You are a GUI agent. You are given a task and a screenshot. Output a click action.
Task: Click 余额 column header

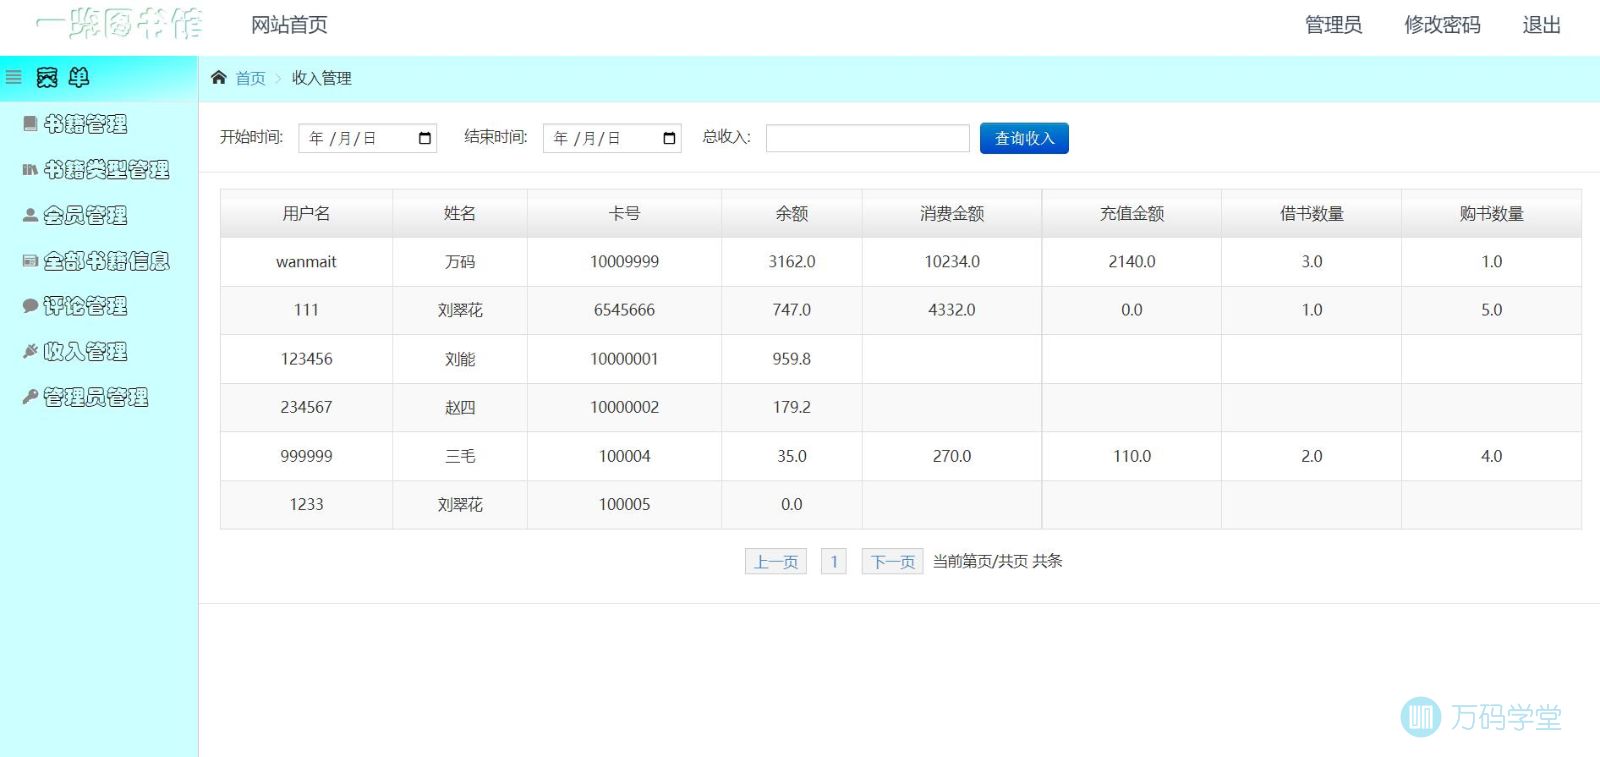(x=792, y=213)
